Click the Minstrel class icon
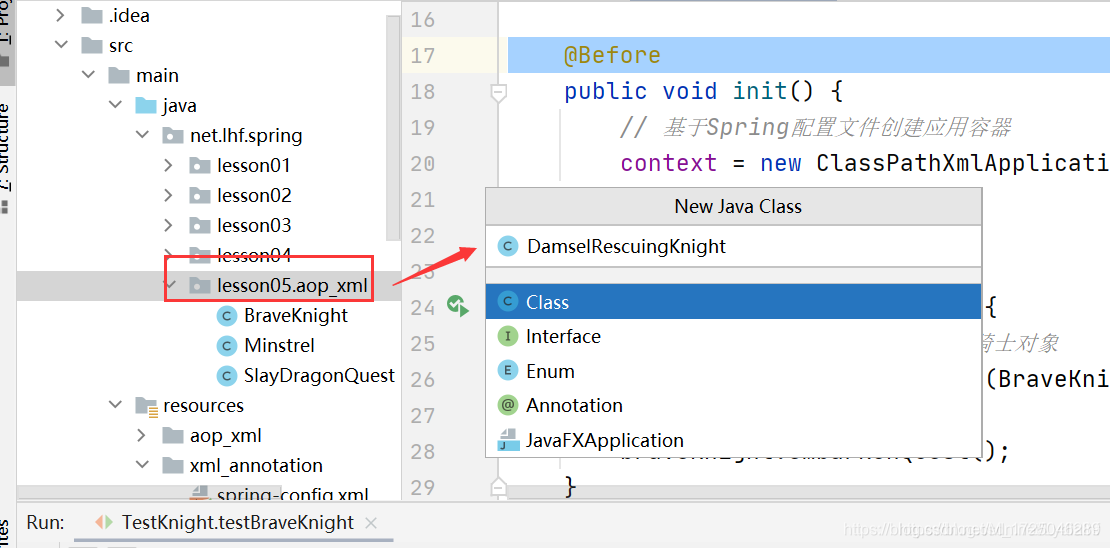 tap(227, 346)
